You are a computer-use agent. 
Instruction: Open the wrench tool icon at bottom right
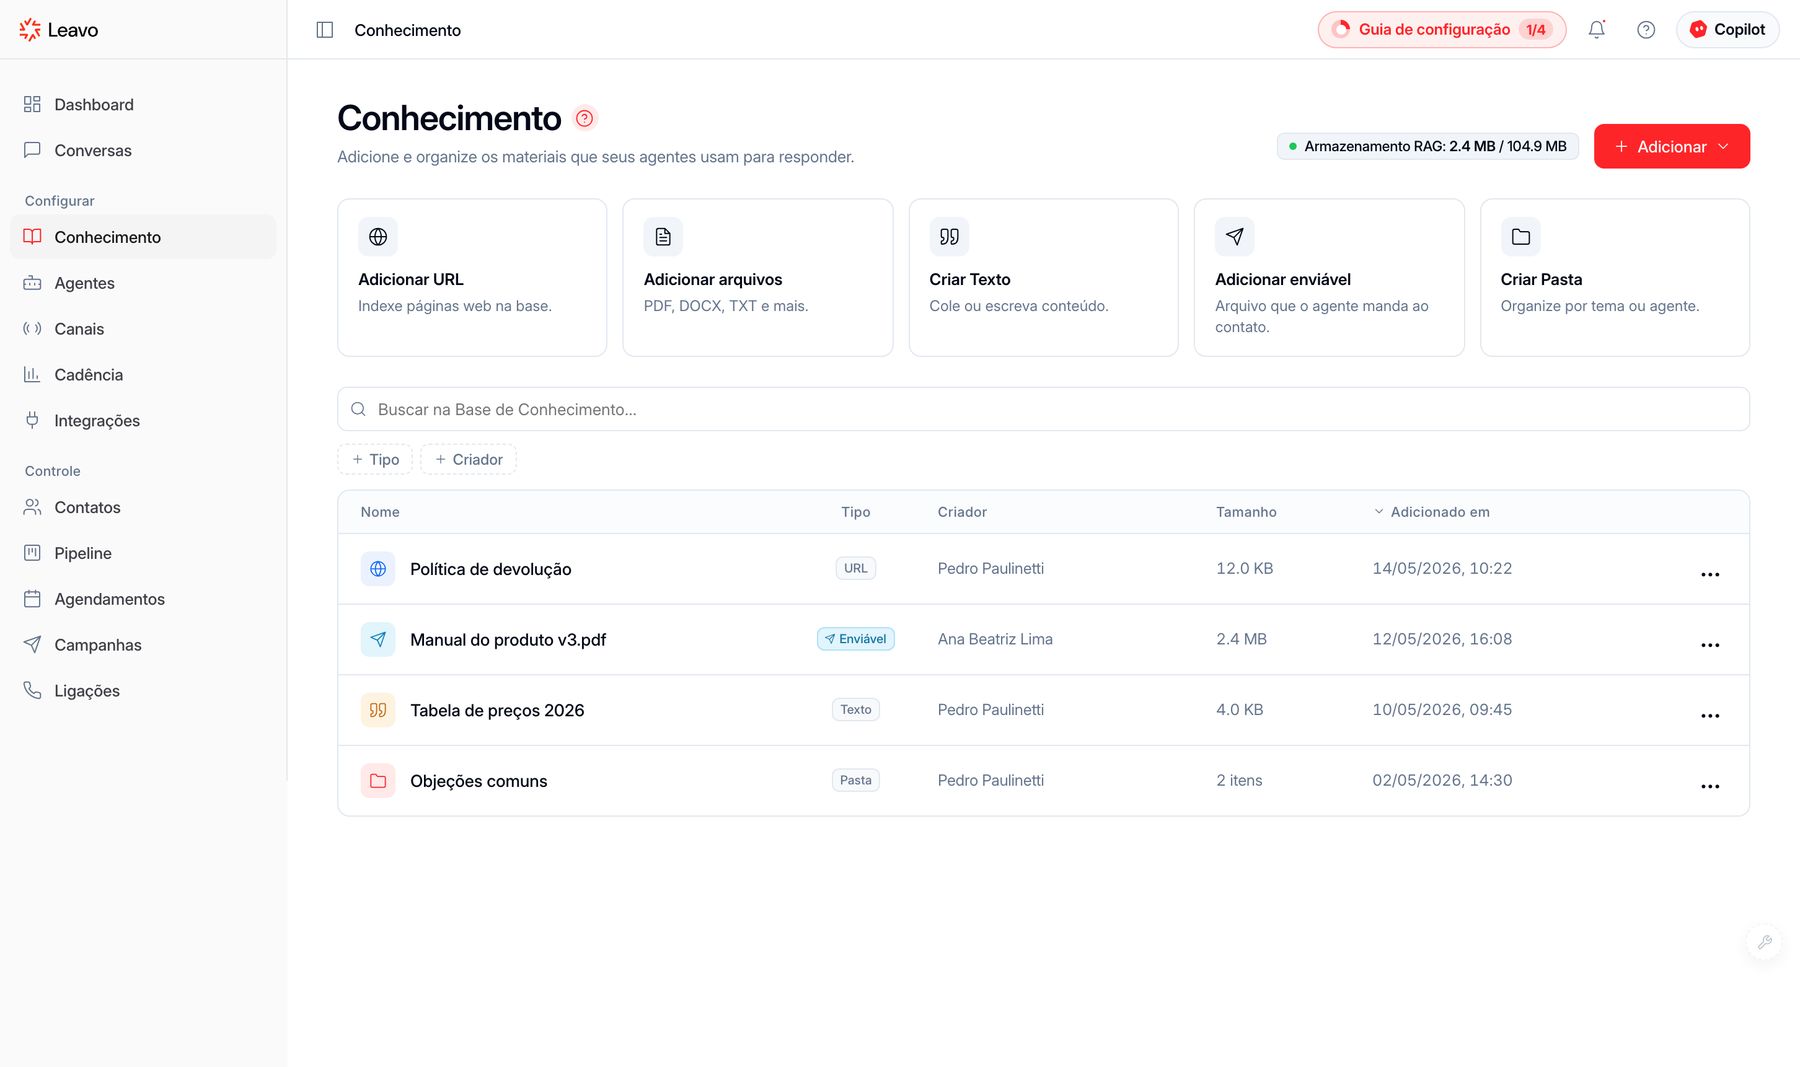tap(1764, 942)
